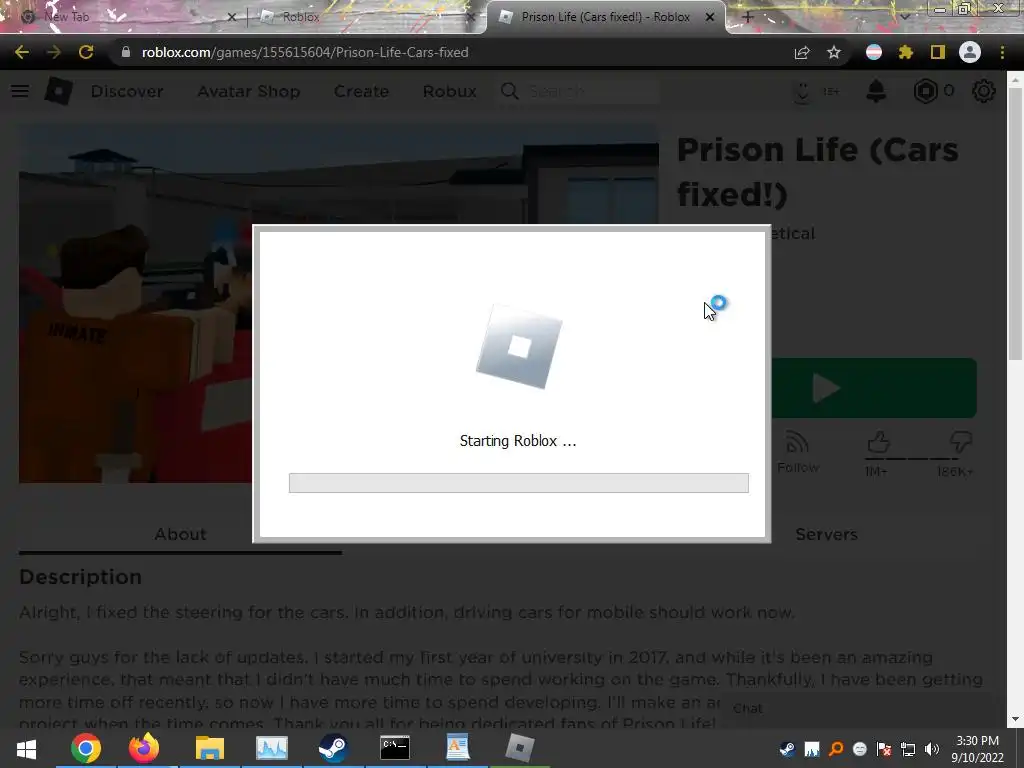Image resolution: width=1024 pixels, height=768 pixels.
Task: Click the title Prison Life (Cars fixed!)
Action: tap(818, 172)
